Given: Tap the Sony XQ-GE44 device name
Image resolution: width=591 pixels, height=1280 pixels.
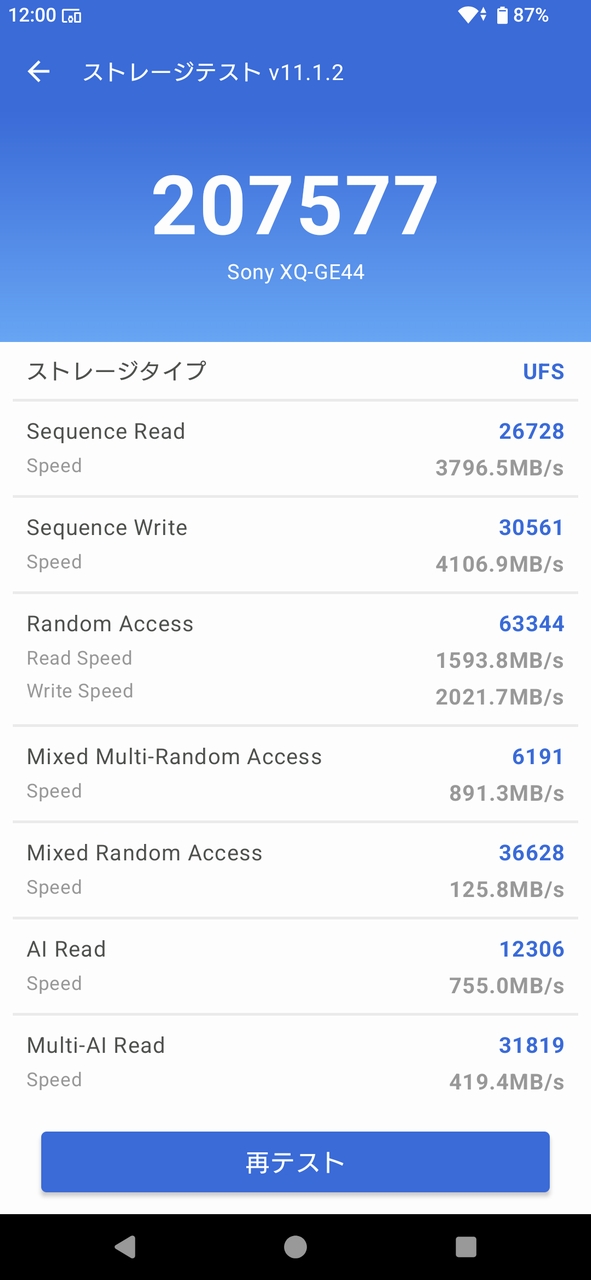Looking at the screenshot, I should (x=295, y=272).
